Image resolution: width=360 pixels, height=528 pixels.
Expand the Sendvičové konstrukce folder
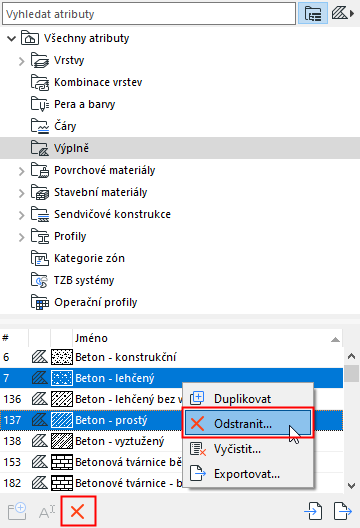coord(22,215)
